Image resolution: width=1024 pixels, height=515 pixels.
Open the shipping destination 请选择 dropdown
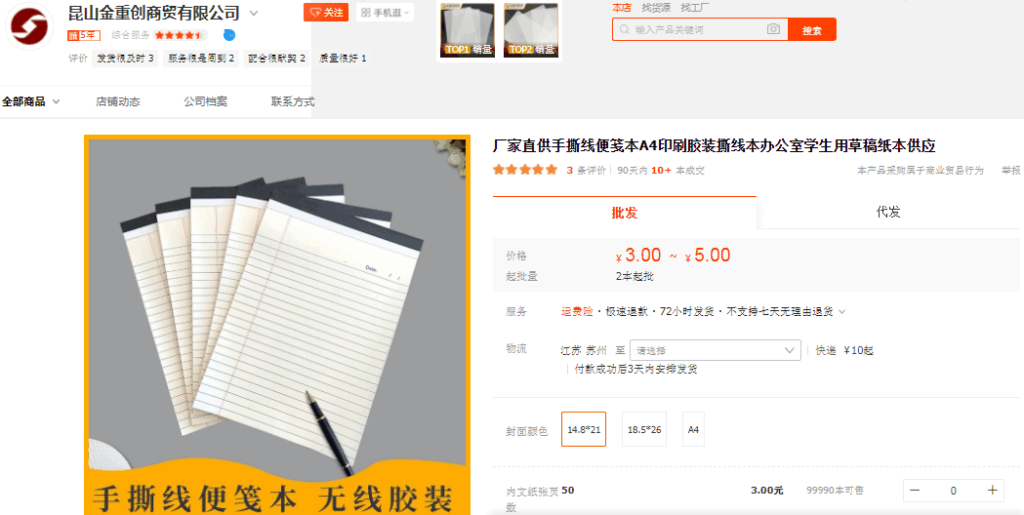click(715, 350)
